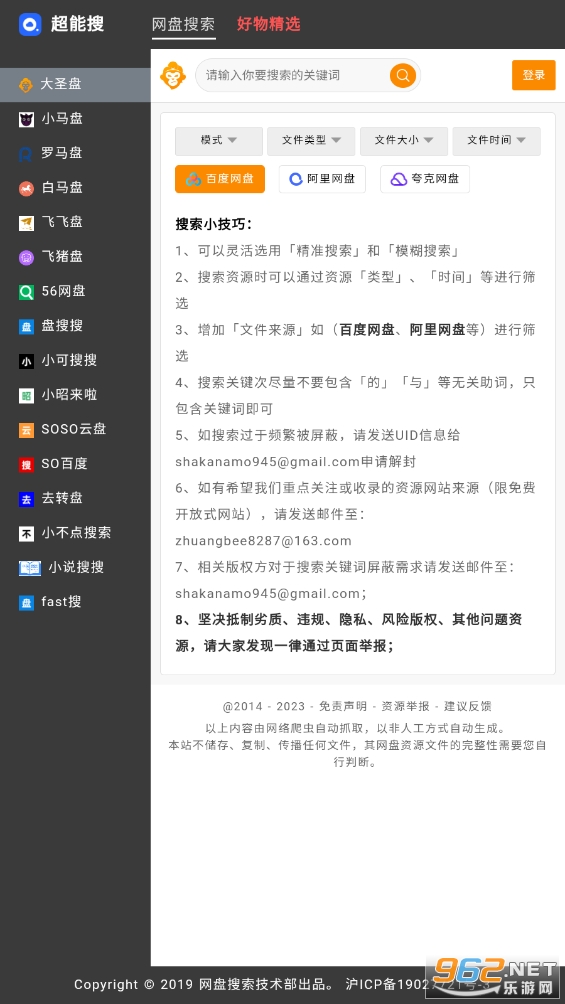Focus the keyword search input field
The image size is (565, 1004).
coord(297,76)
